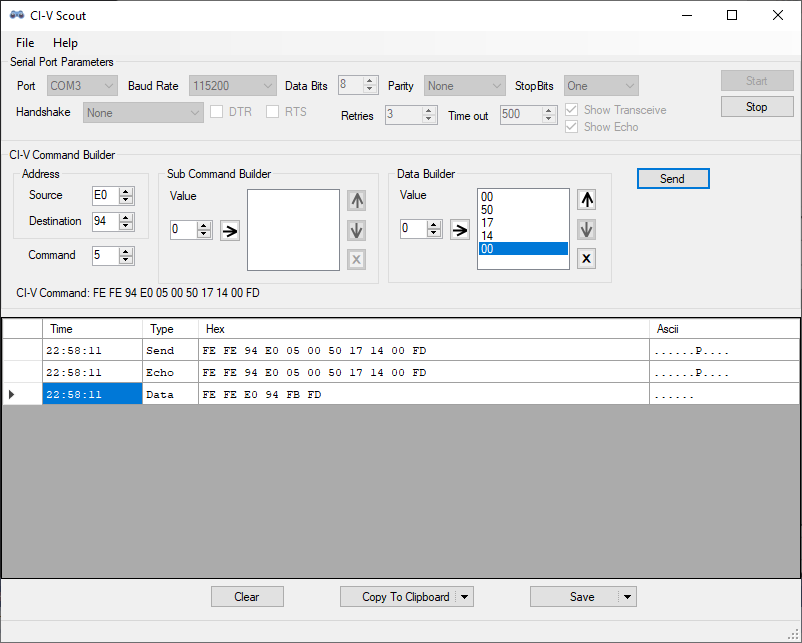
Task: Click the Stop button
Action: (x=757, y=107)
